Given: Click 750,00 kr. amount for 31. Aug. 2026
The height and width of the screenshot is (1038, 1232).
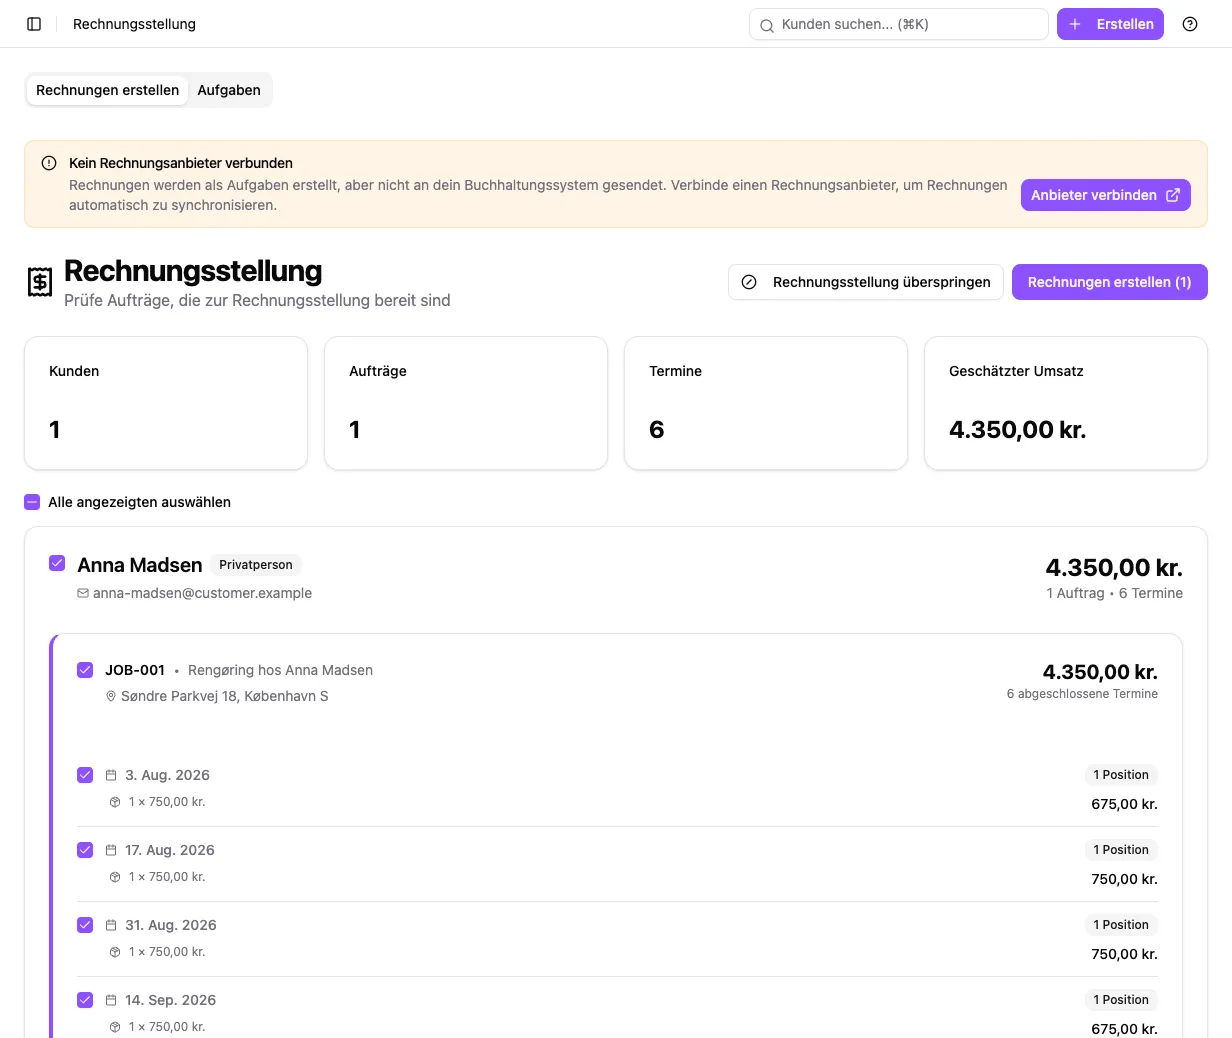Looking at the screenshot, I should 1124,954.
